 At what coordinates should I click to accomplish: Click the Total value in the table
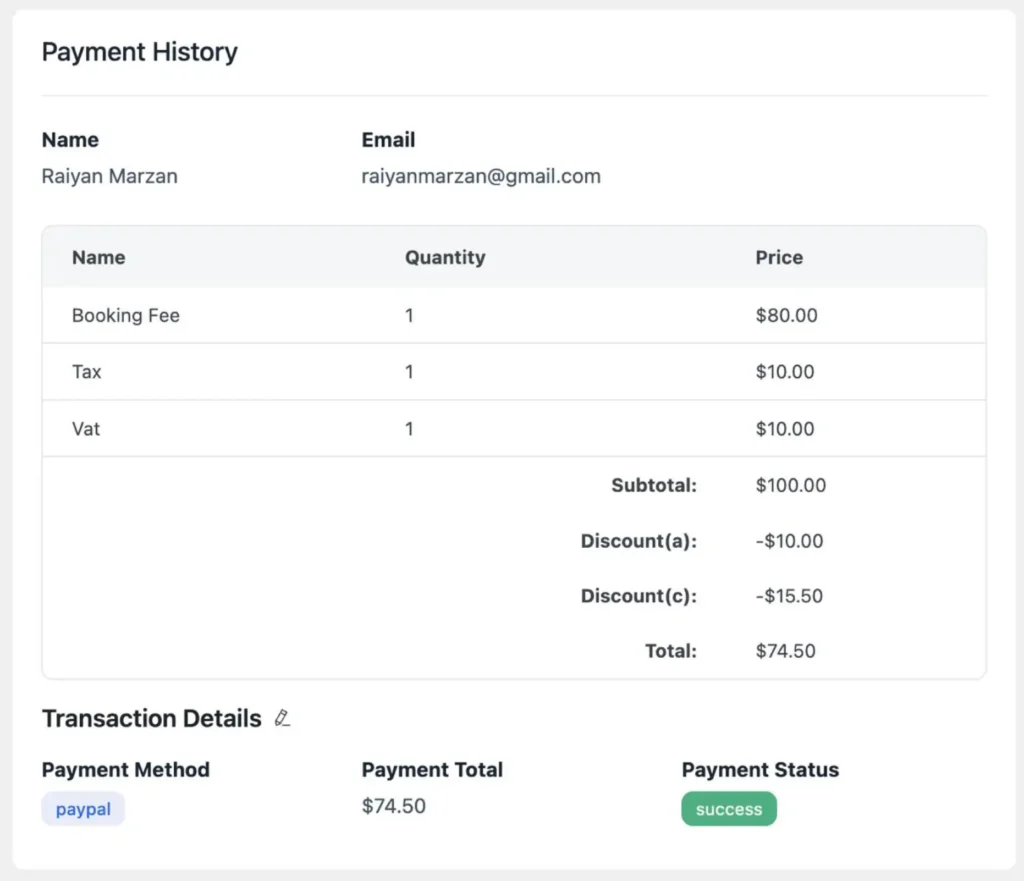click(x=786, y=650)
